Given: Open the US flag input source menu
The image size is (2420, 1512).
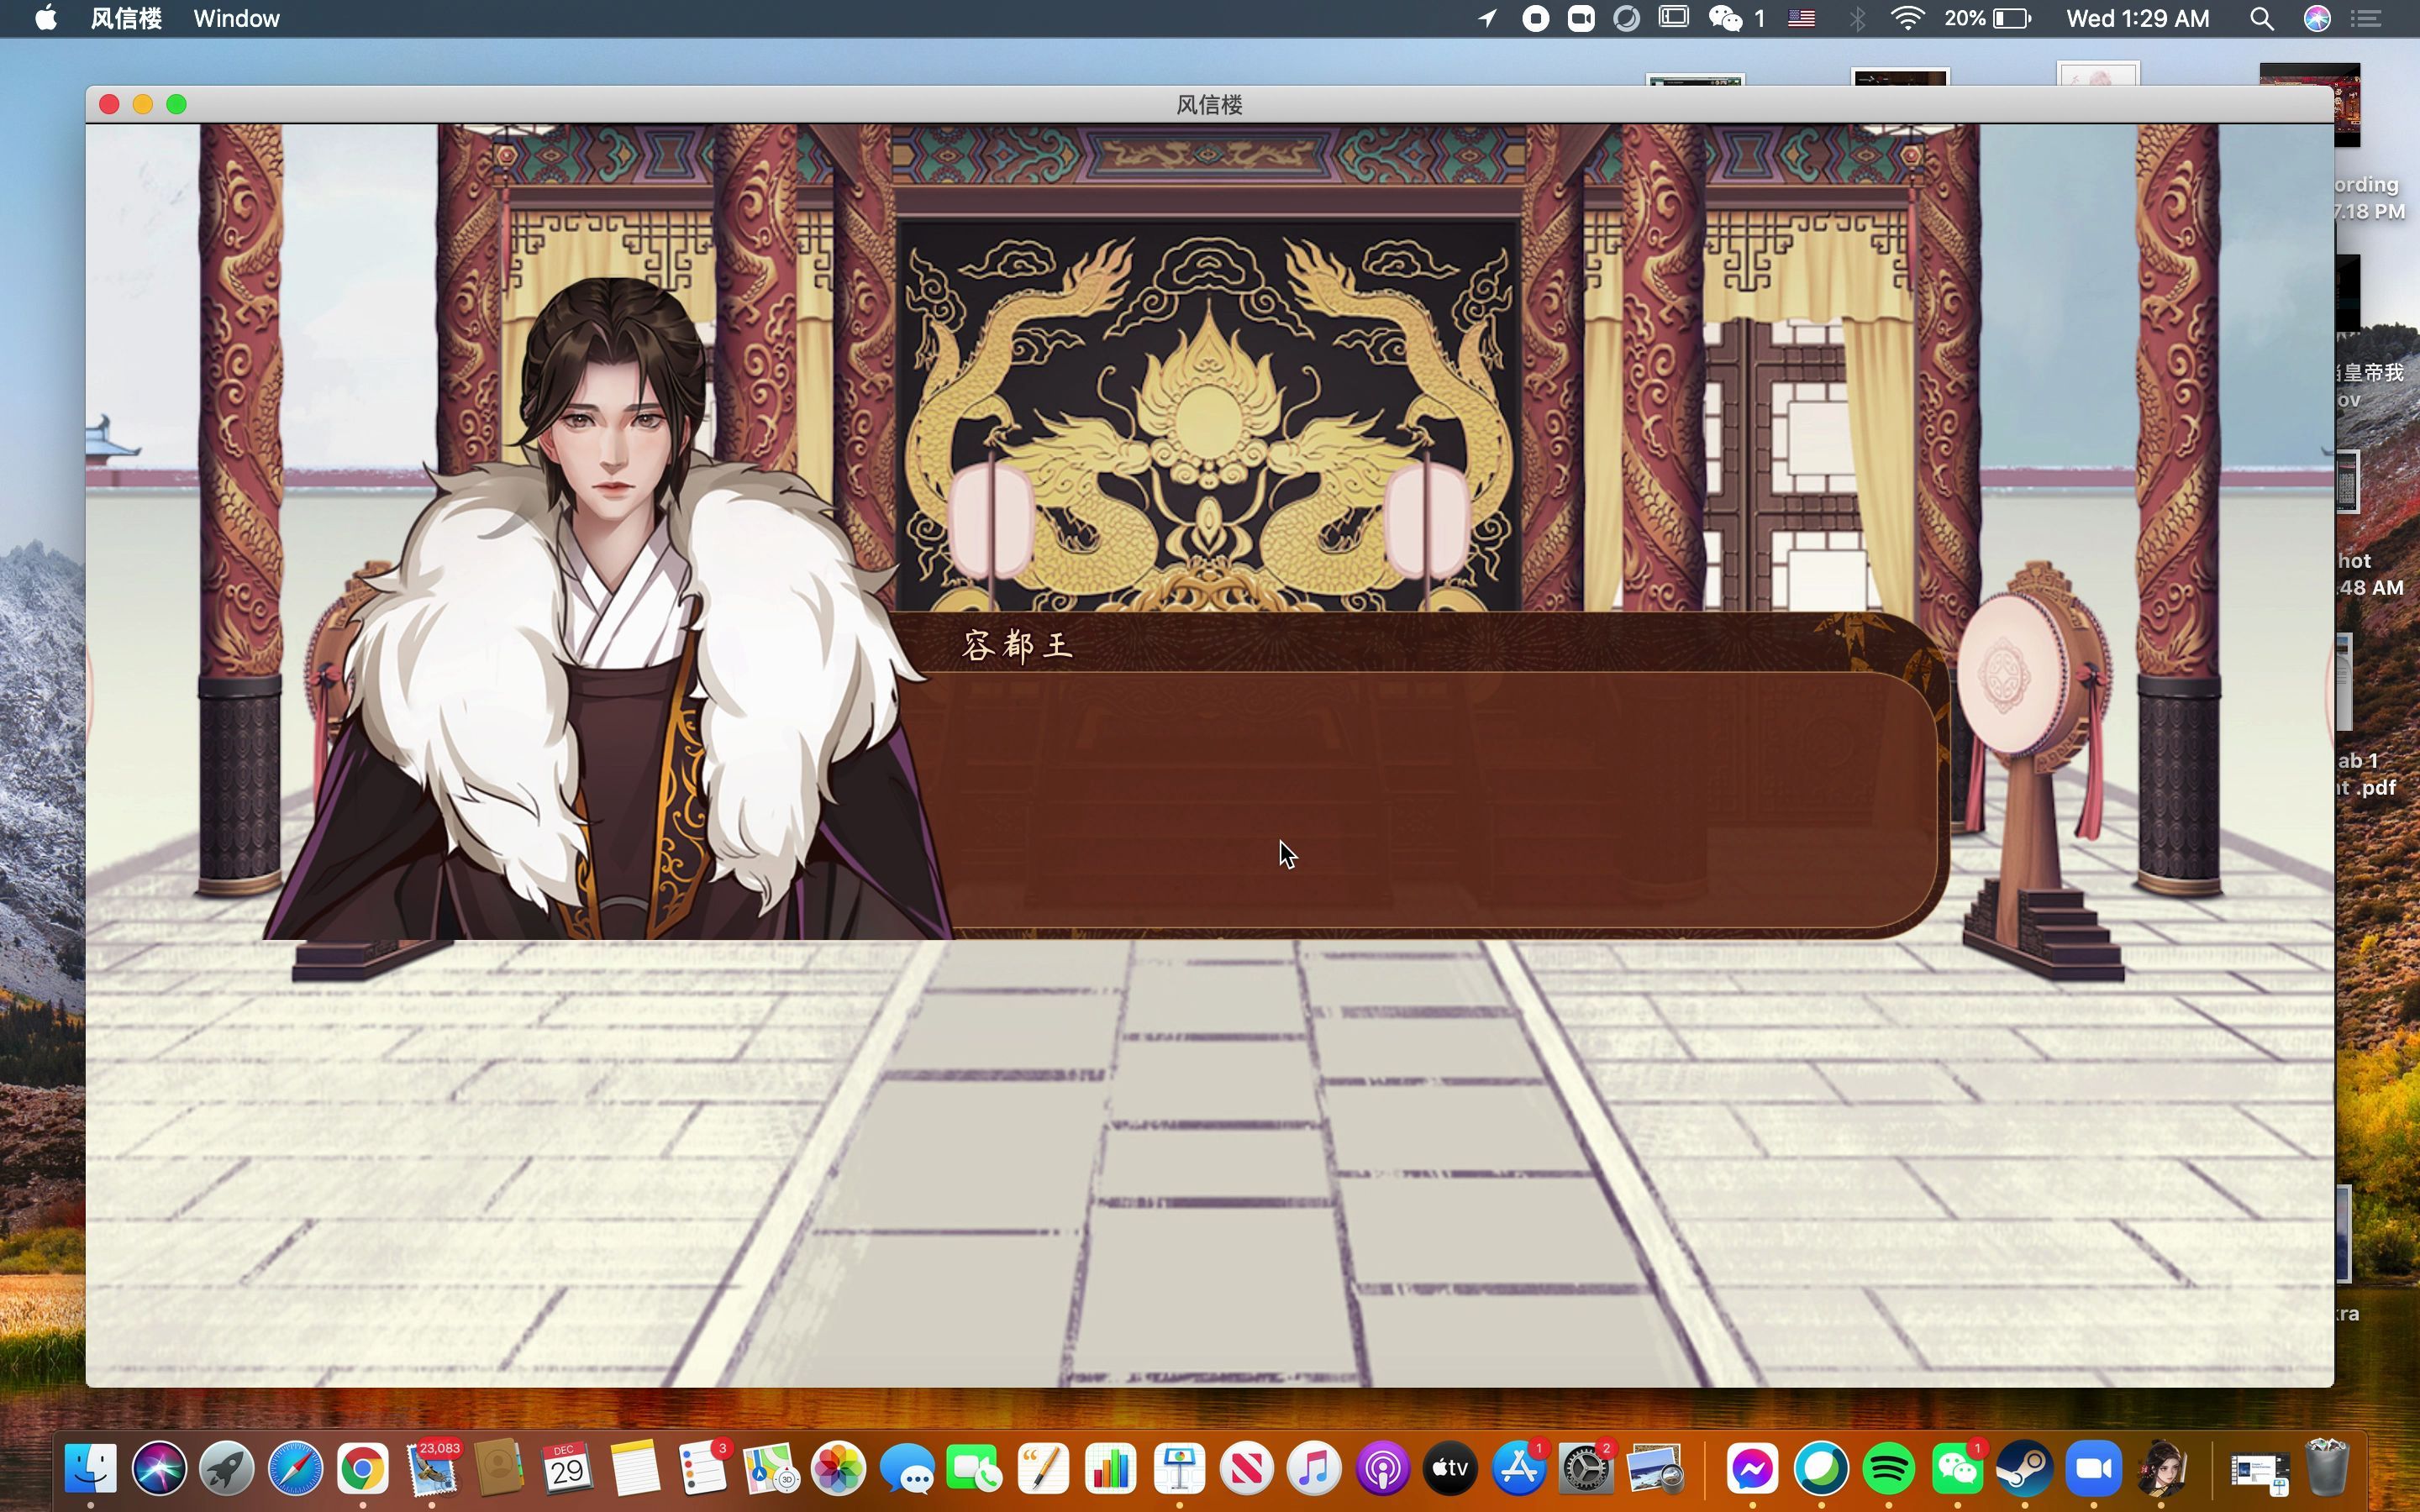Looking at the screenshot, I should click(x=1802, y=18).
